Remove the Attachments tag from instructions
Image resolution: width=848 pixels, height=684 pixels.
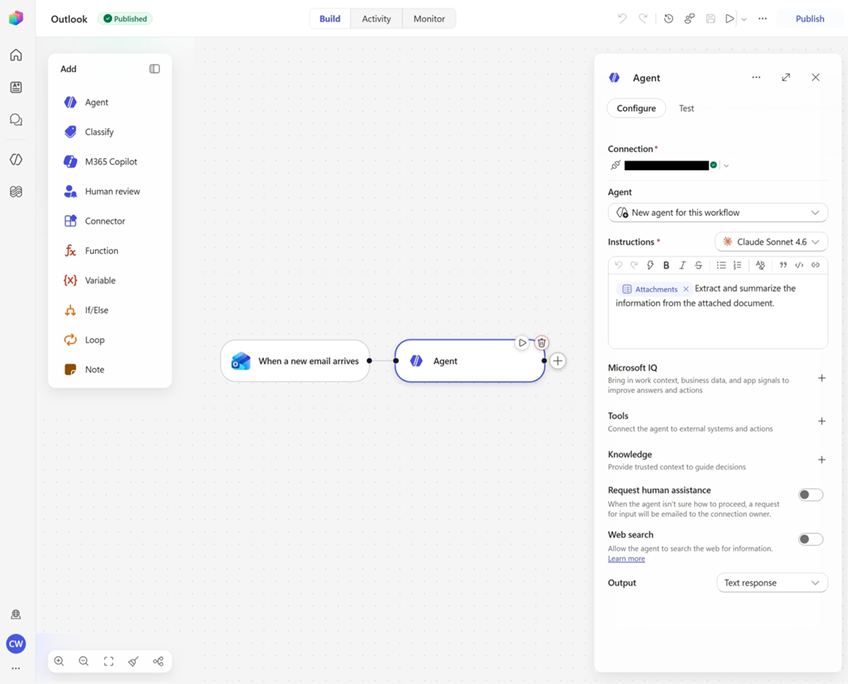tap(686, 289)
